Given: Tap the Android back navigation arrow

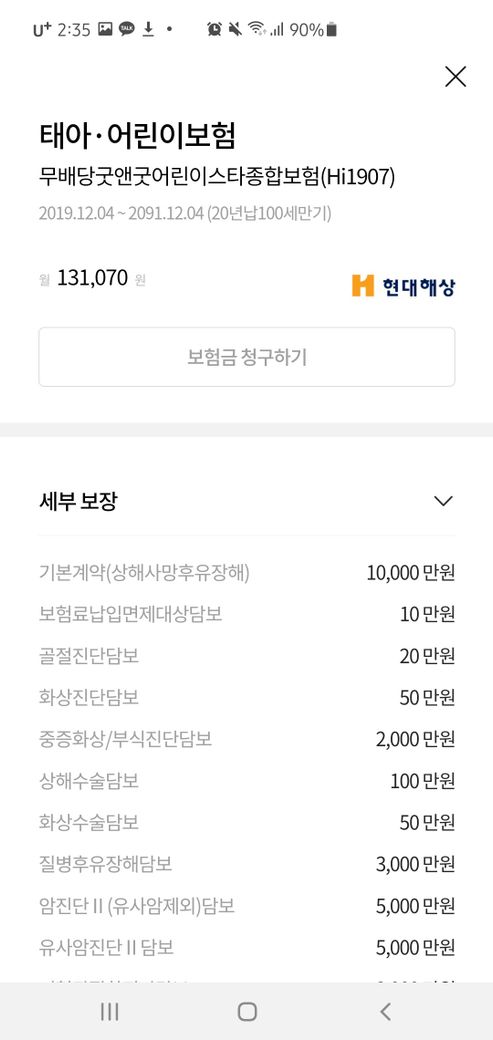Looking at the screenshot, I should (386, 1011).
